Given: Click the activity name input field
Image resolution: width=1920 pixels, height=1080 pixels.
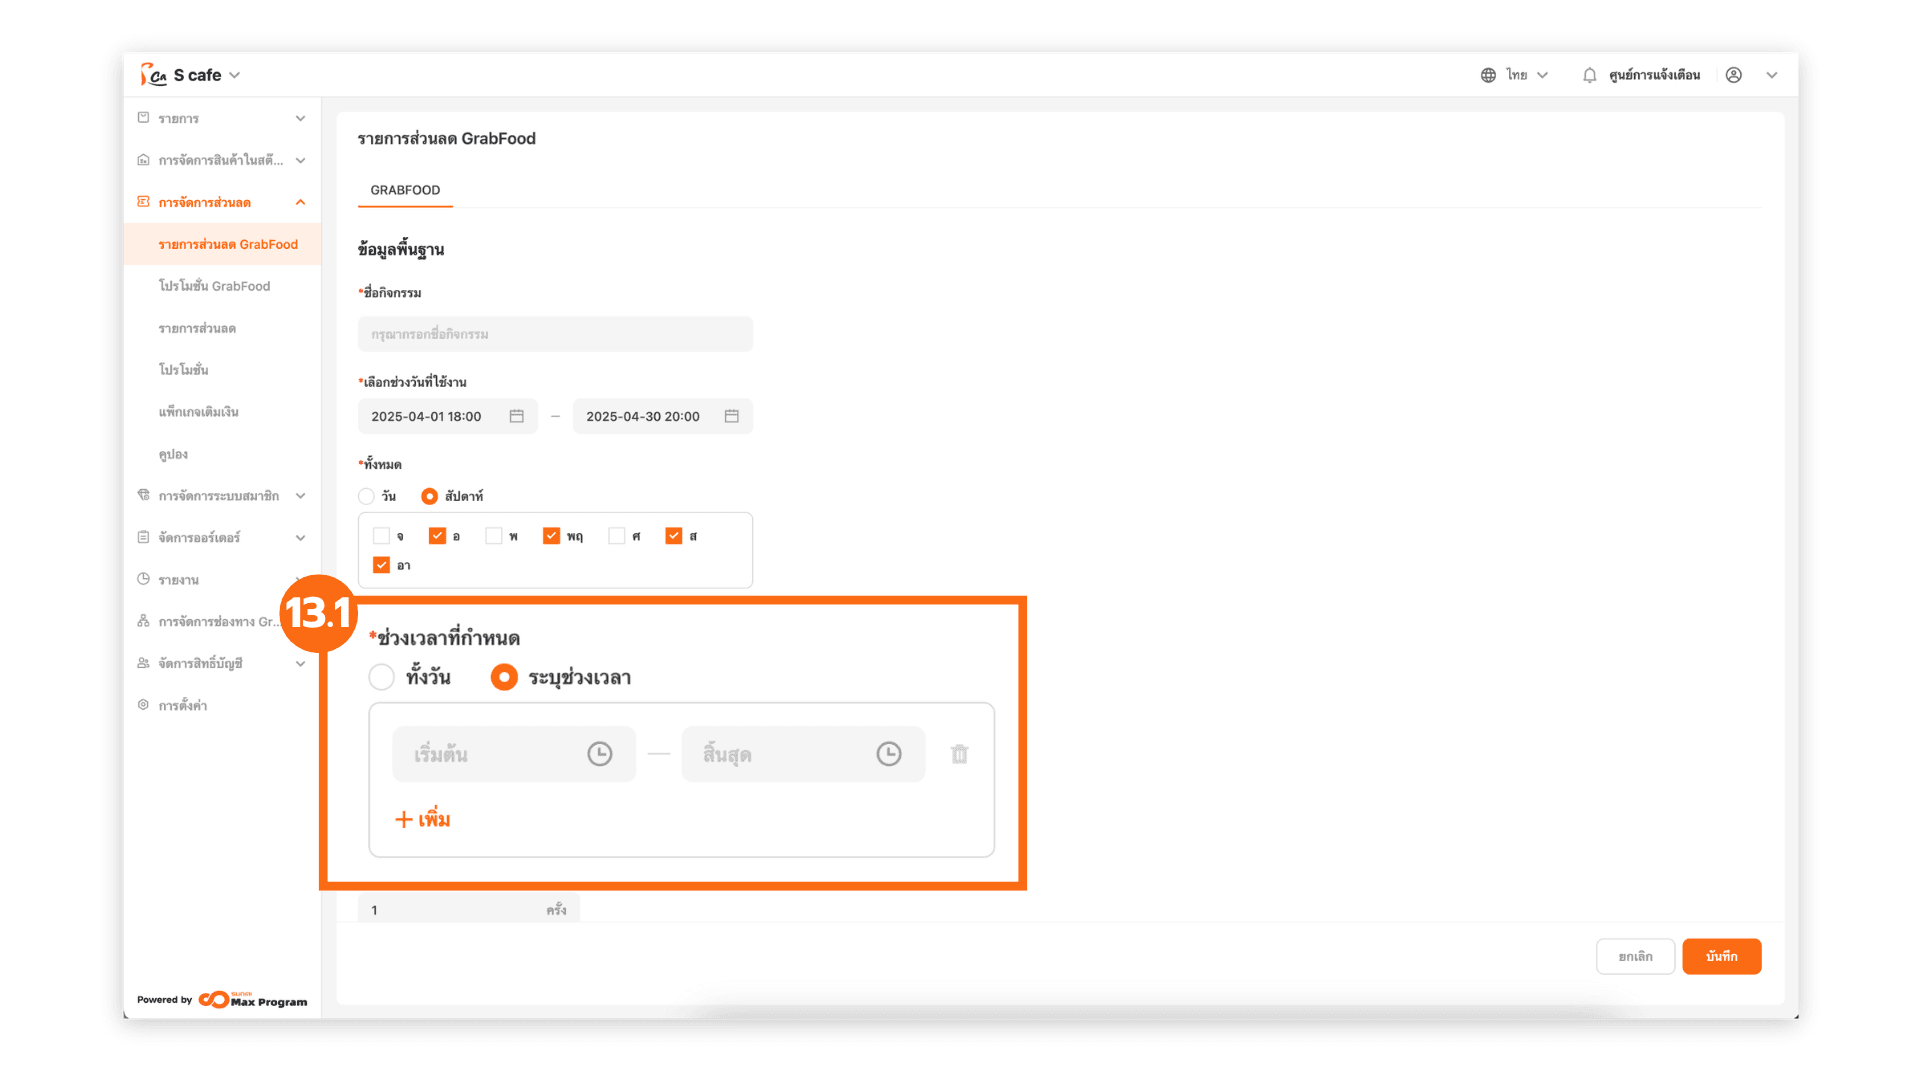Looking at the screenshot, I should point(555,334).
